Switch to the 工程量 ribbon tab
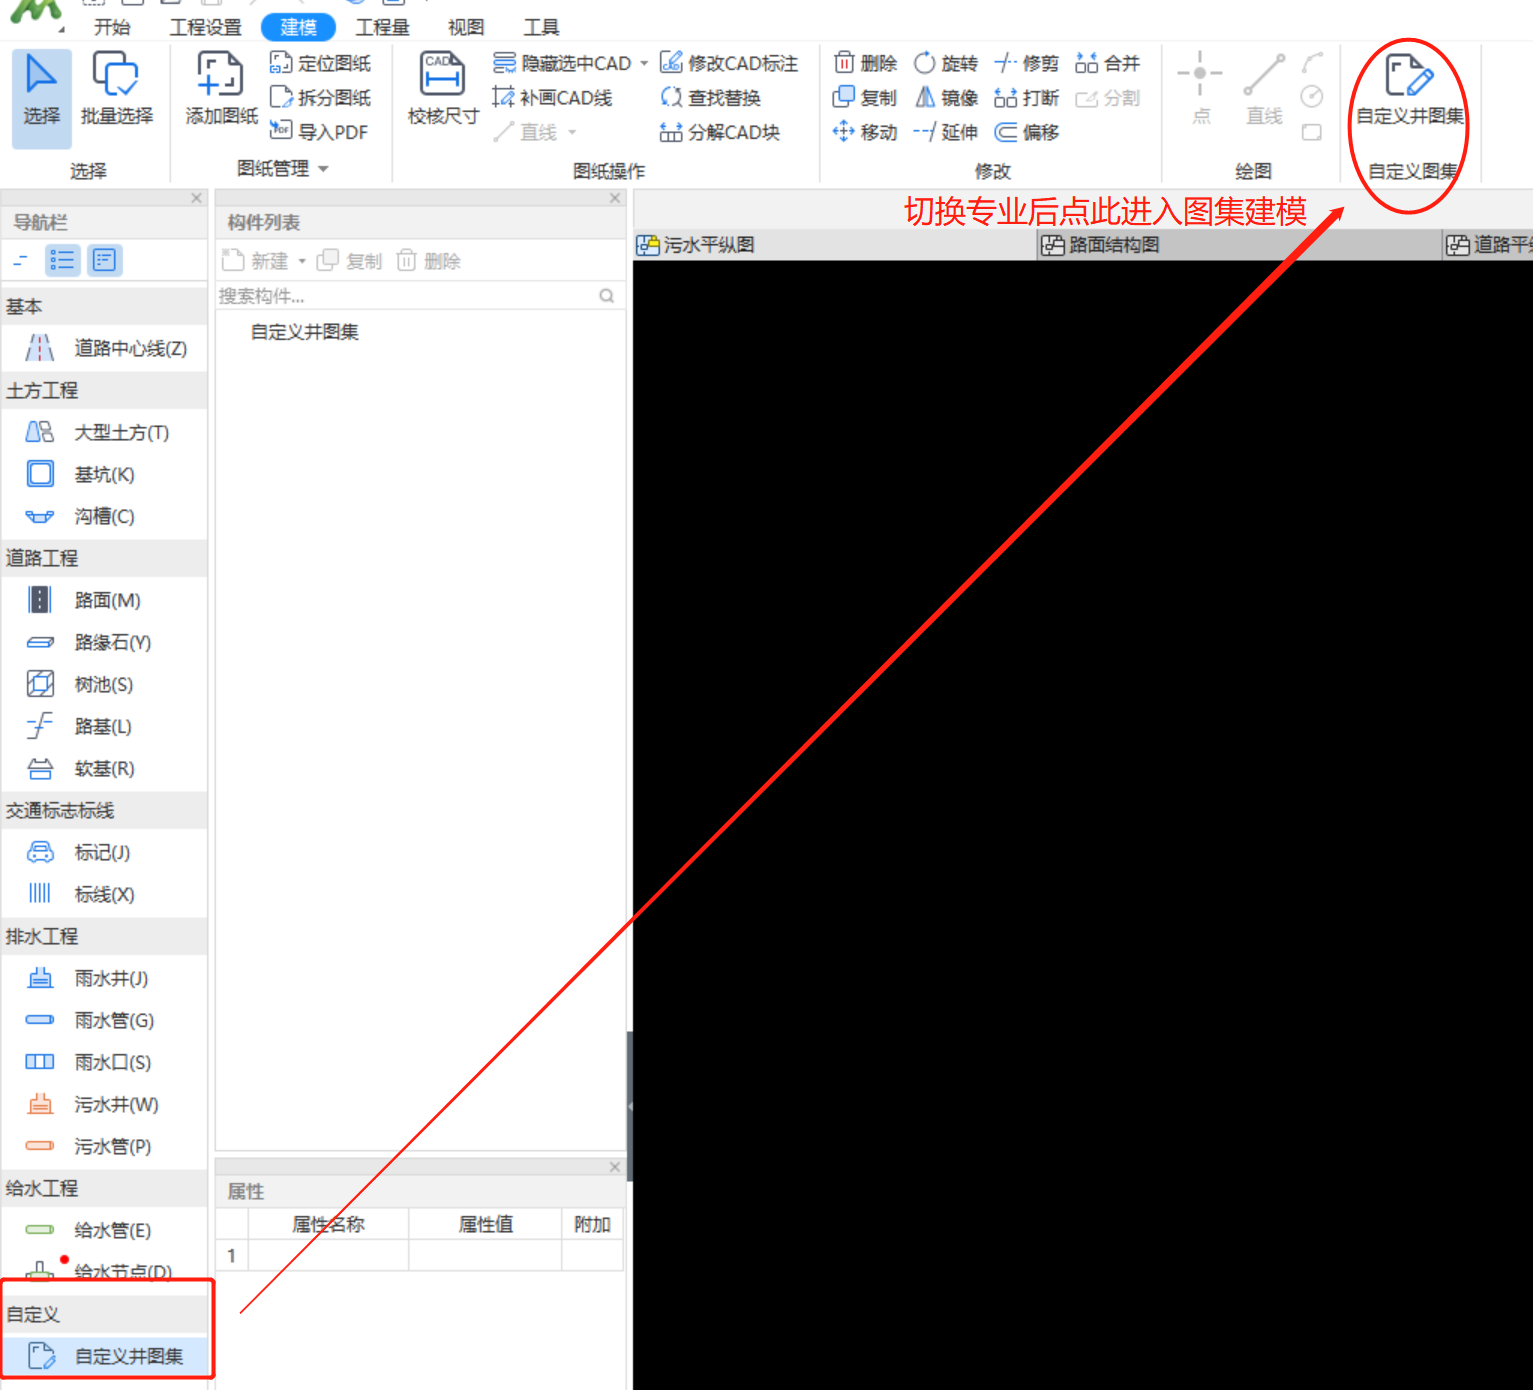 pyautogui.click(x=382, y=27)
